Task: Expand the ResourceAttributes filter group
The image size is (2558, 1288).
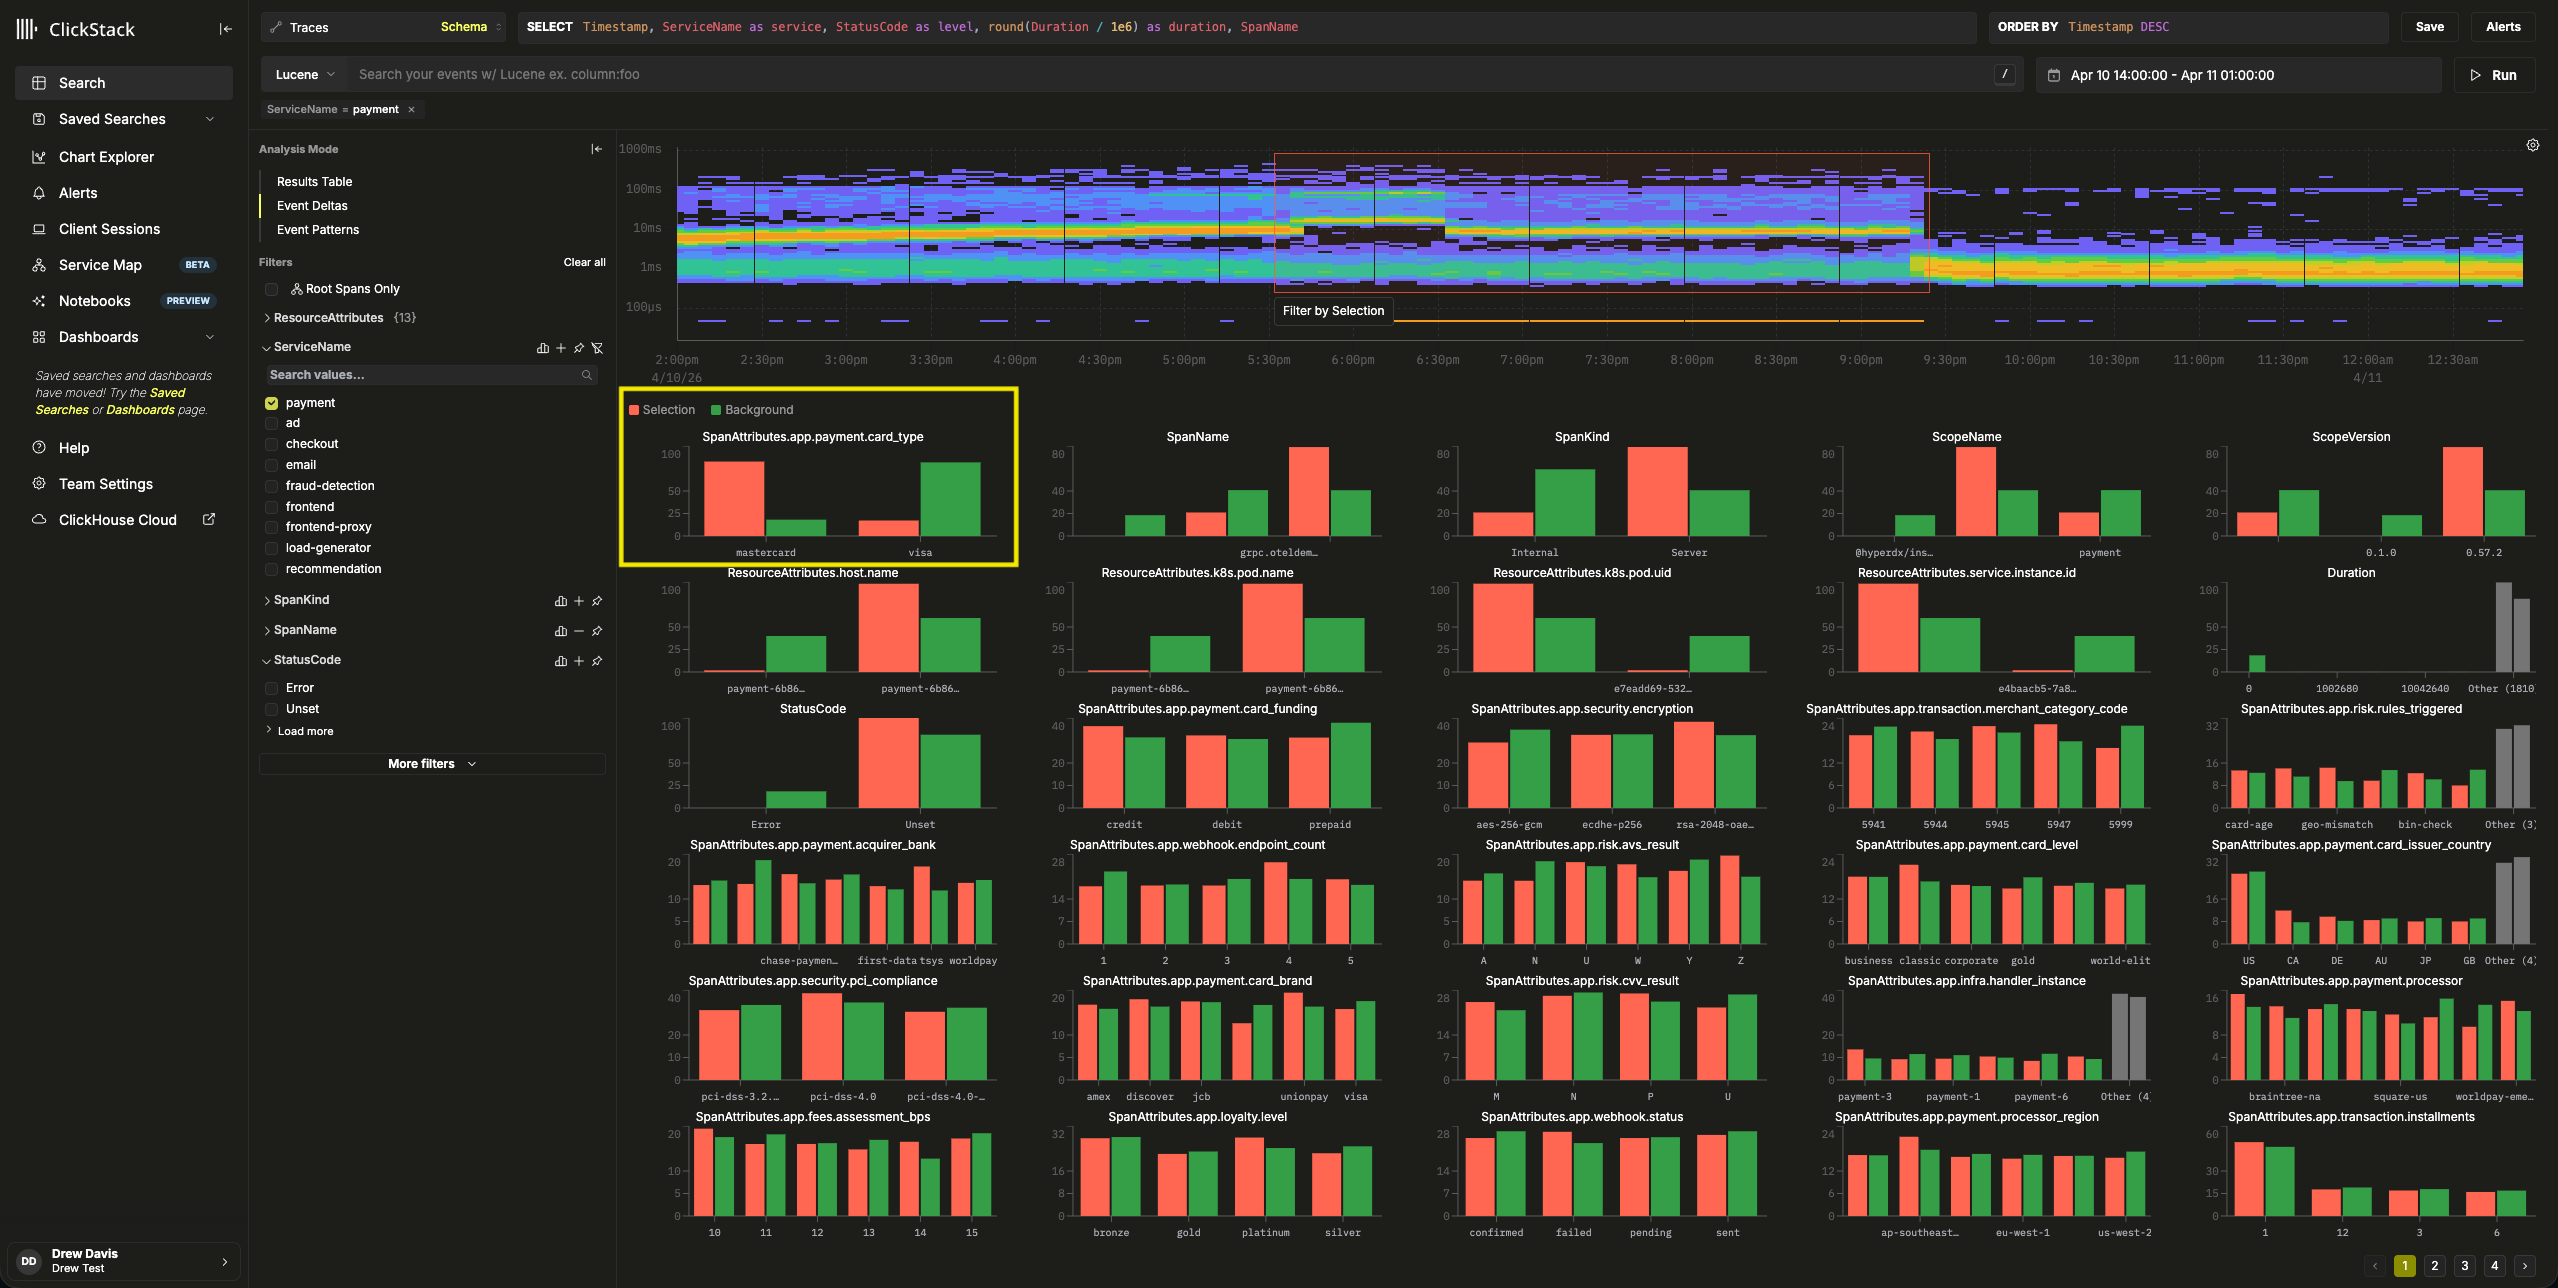Action: pyautogui.click(x=267, y=318)
